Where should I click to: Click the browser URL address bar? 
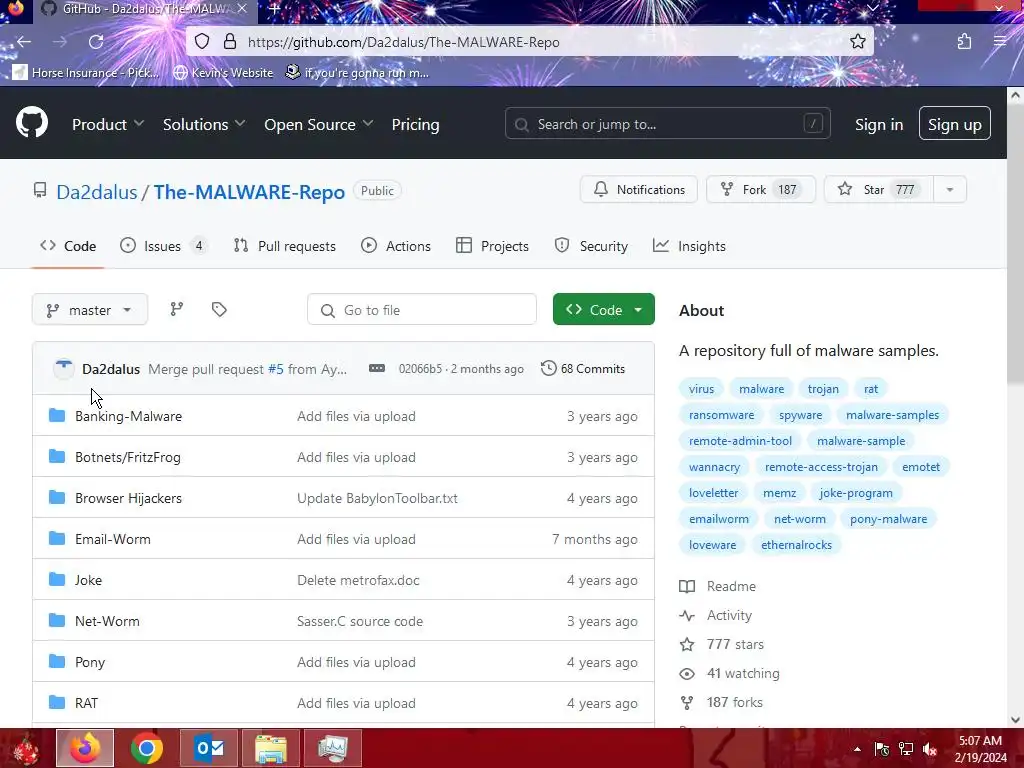pyautogui.click(x=530, y=42)
